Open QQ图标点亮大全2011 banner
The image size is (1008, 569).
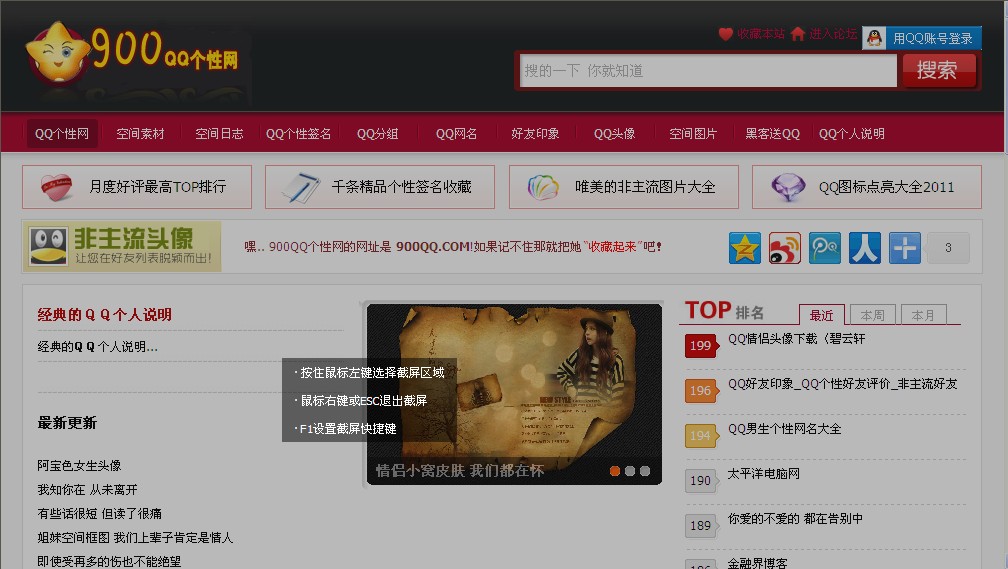(x=867, y=187)
